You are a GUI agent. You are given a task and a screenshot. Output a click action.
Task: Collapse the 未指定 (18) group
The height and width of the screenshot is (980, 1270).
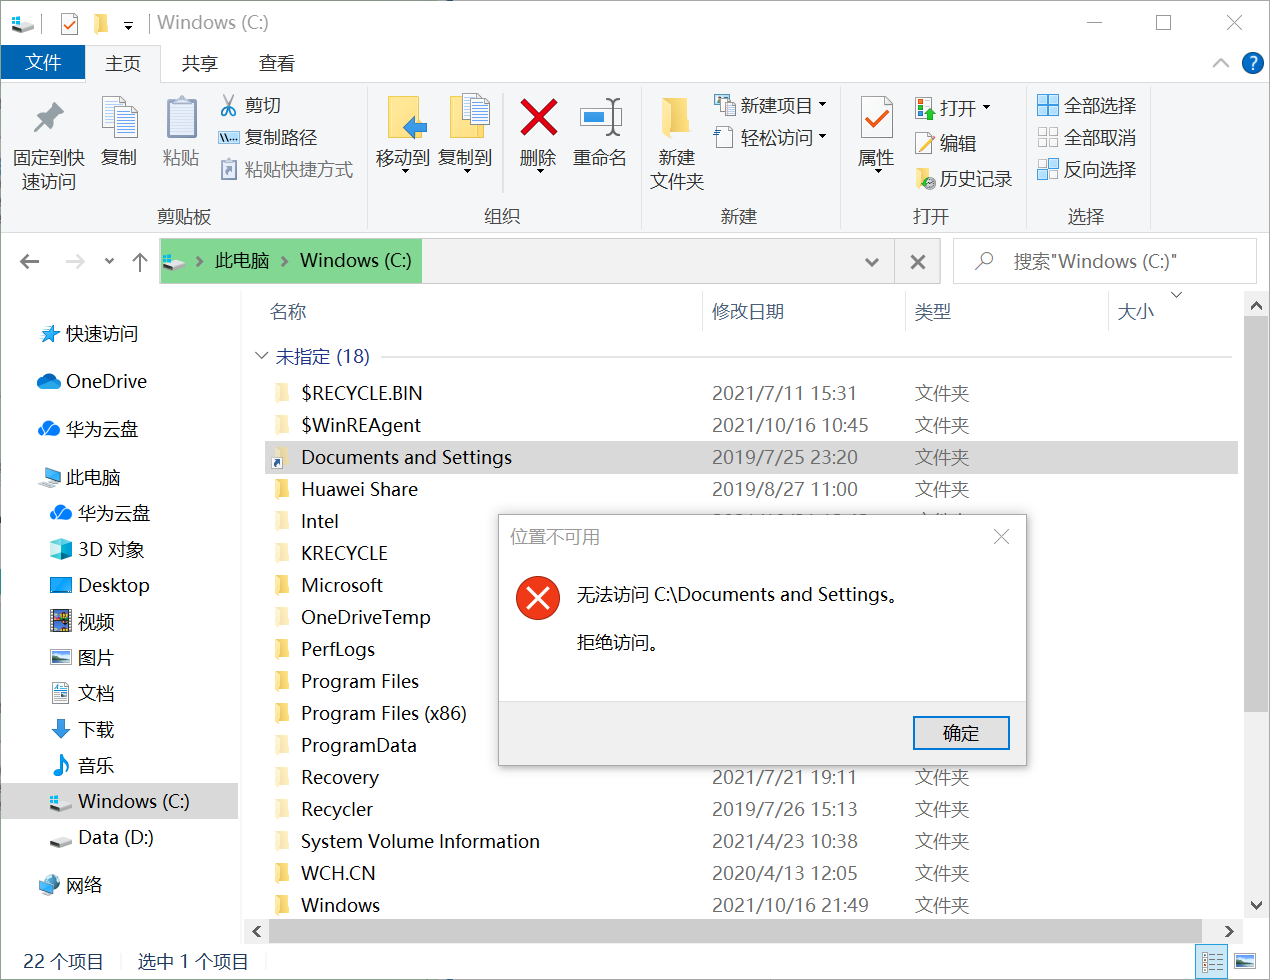[x=261, y=356]
